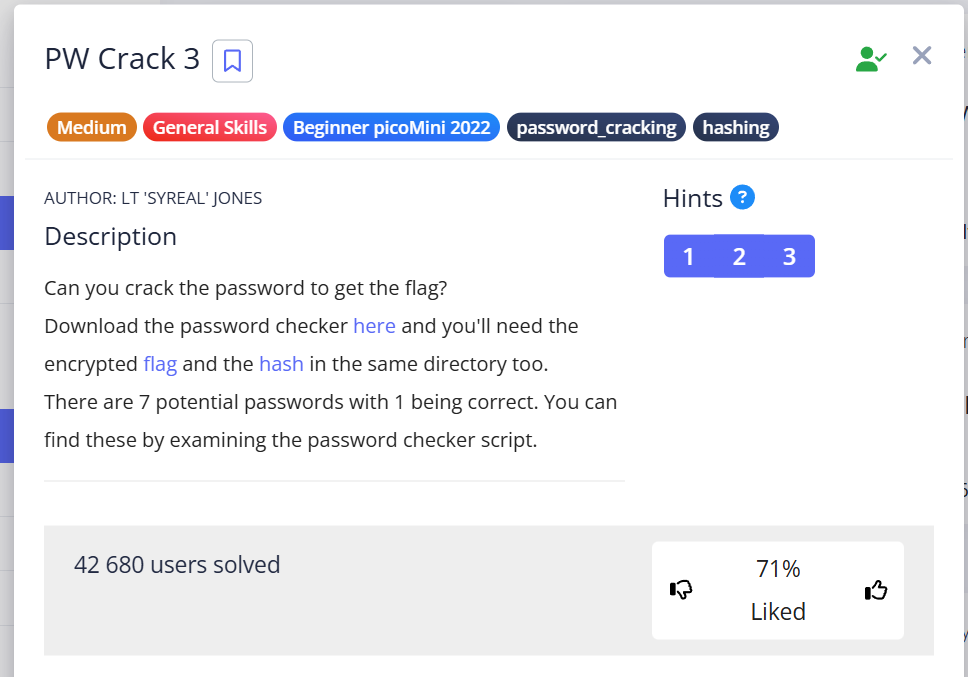Bookmark the PW Crack 3 challenge

click(x=232, y=61)
